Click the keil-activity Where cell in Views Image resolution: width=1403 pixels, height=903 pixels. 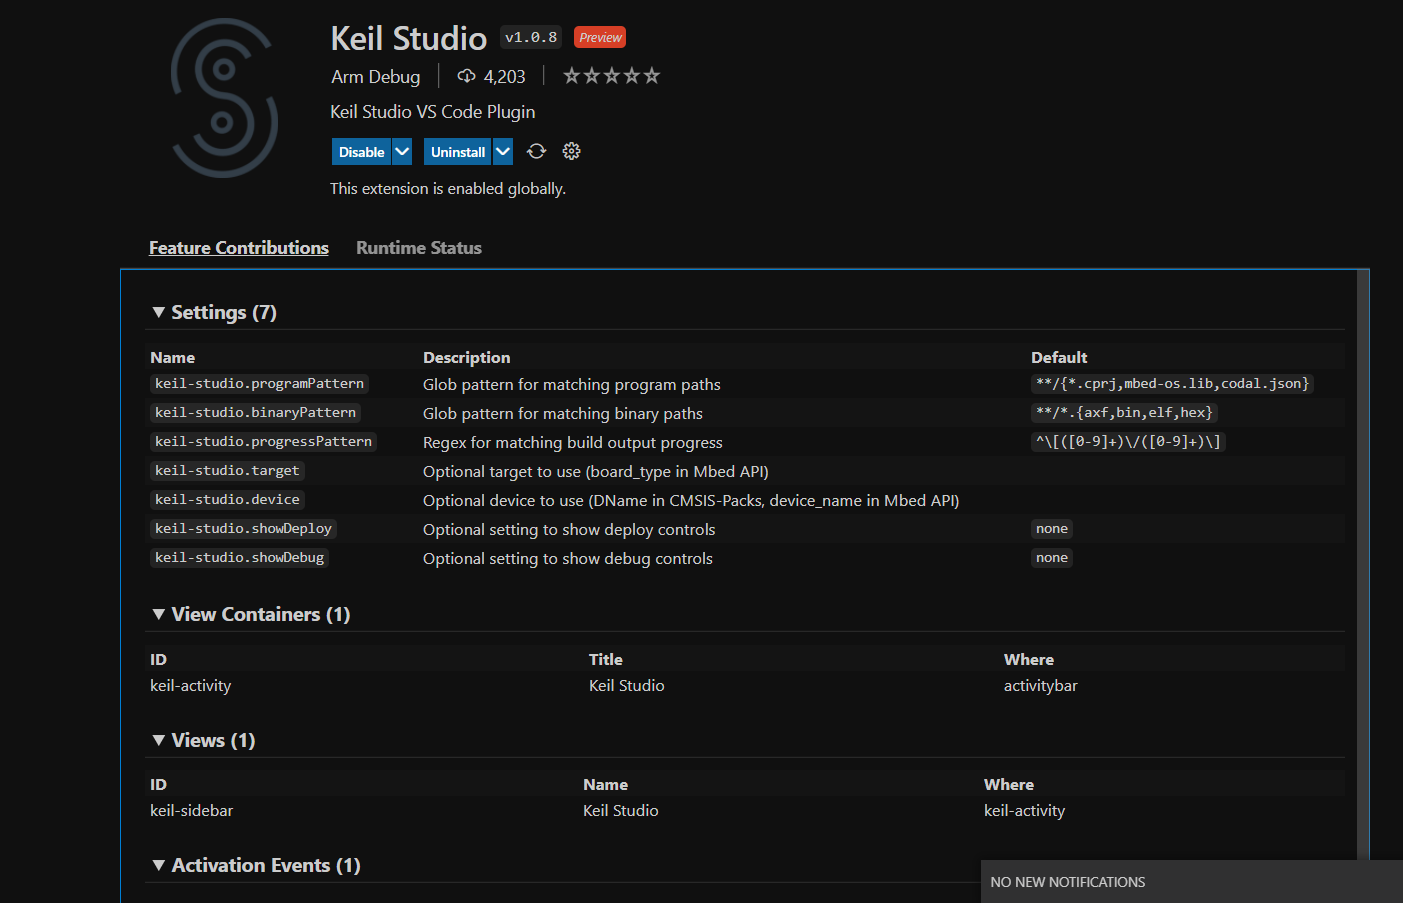point(1025,811)
